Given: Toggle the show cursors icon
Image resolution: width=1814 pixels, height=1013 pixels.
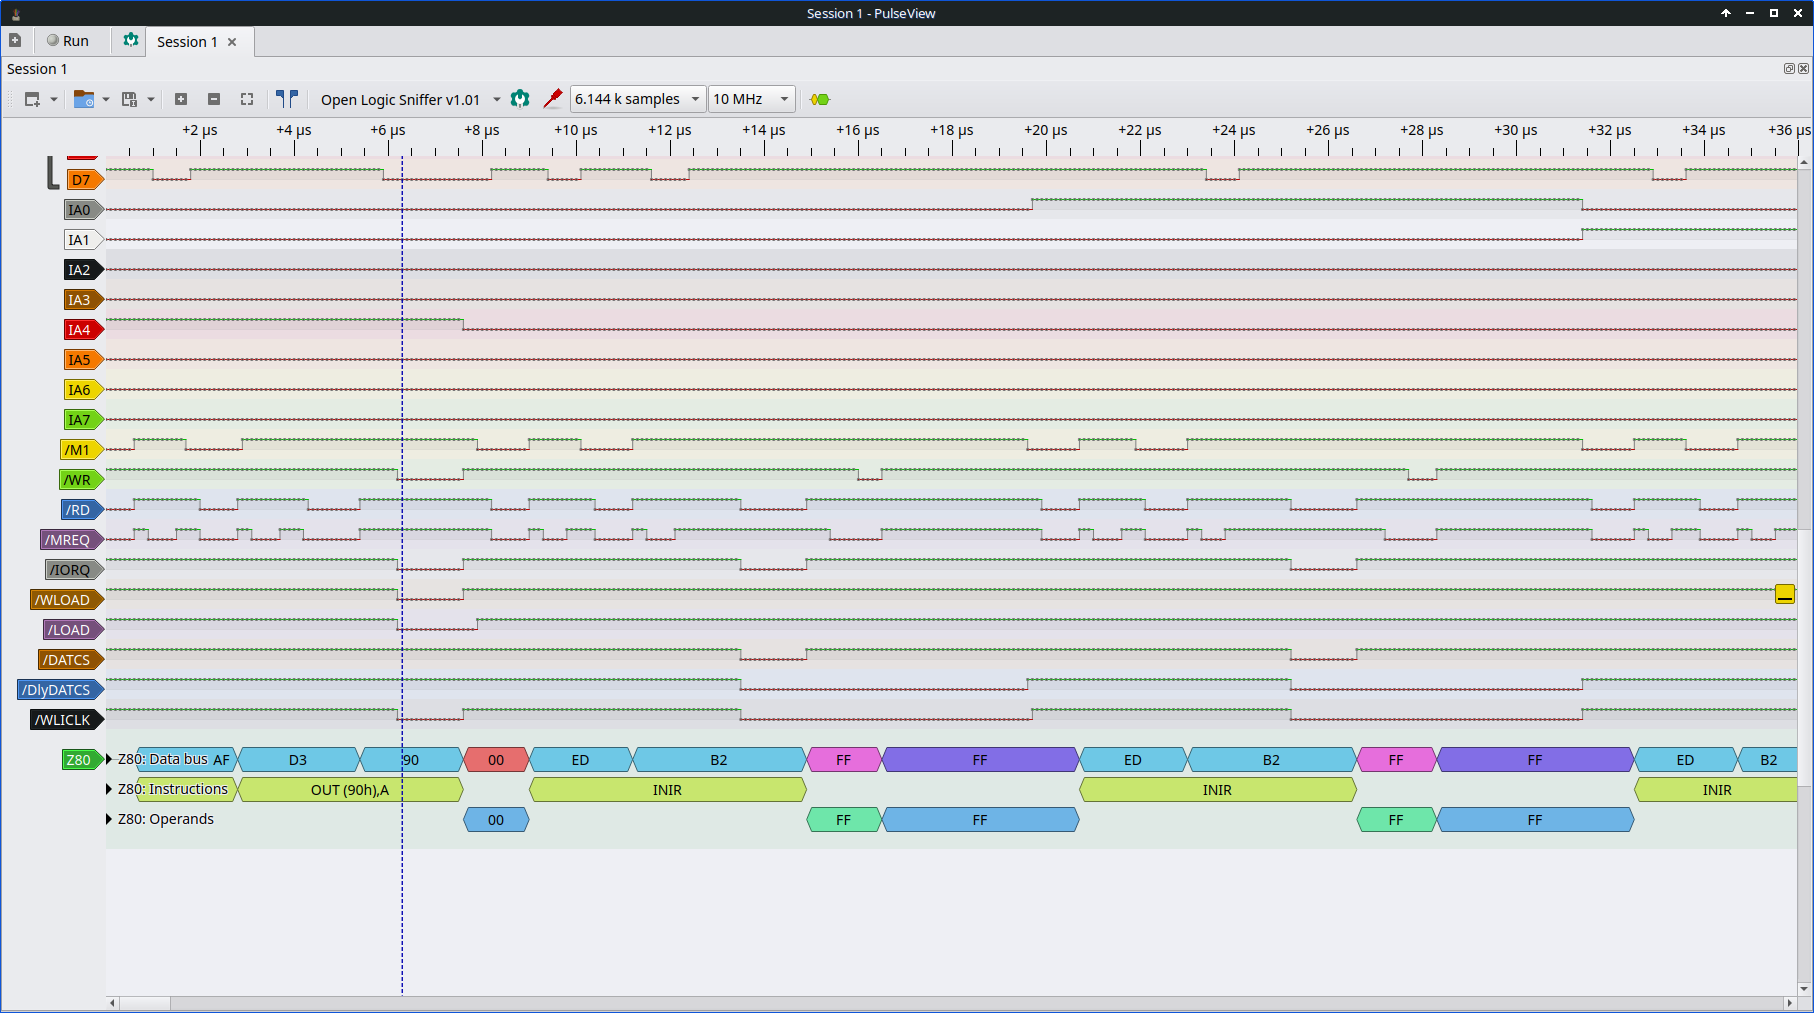Looking at the screenshot, I should pos(287,99).
